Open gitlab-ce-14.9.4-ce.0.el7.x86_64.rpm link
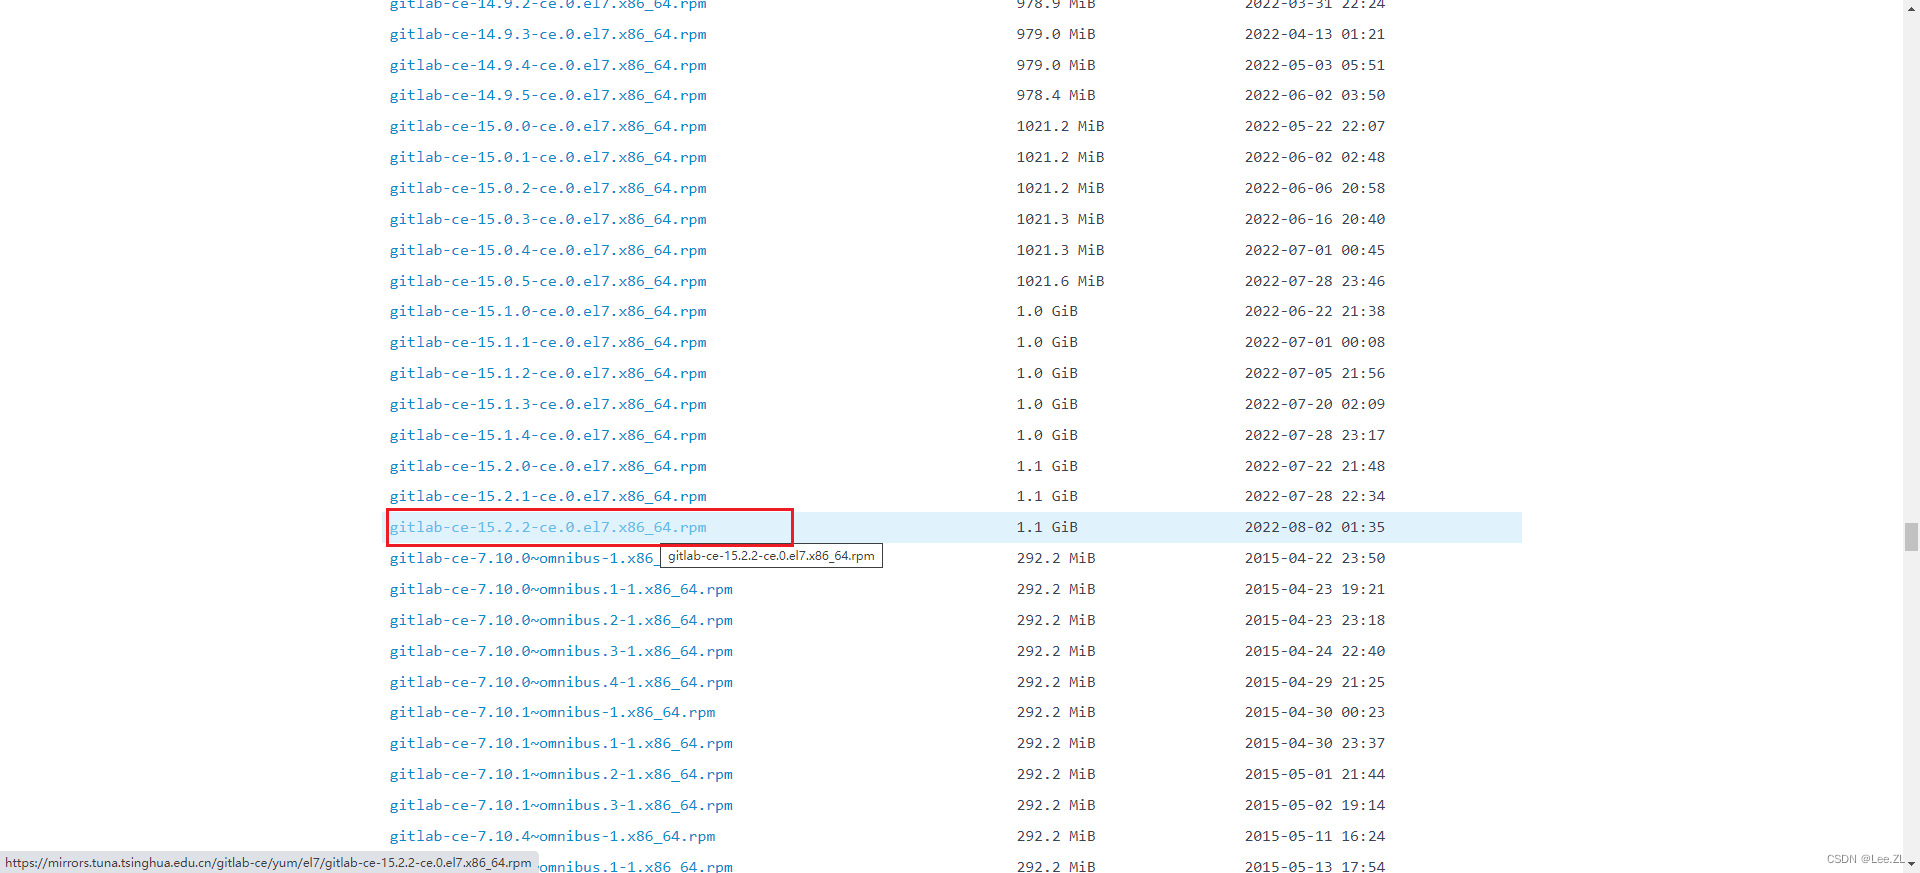Screen dimensions: 1920x873 548,65
